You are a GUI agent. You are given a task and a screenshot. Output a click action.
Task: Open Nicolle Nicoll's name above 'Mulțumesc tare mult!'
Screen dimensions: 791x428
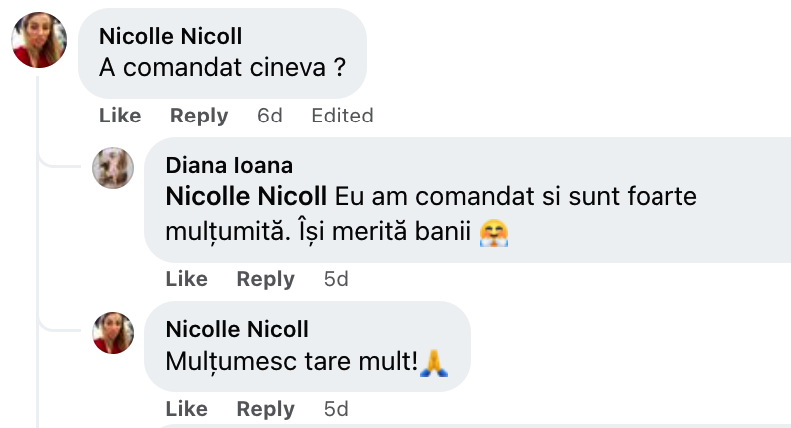237,329
